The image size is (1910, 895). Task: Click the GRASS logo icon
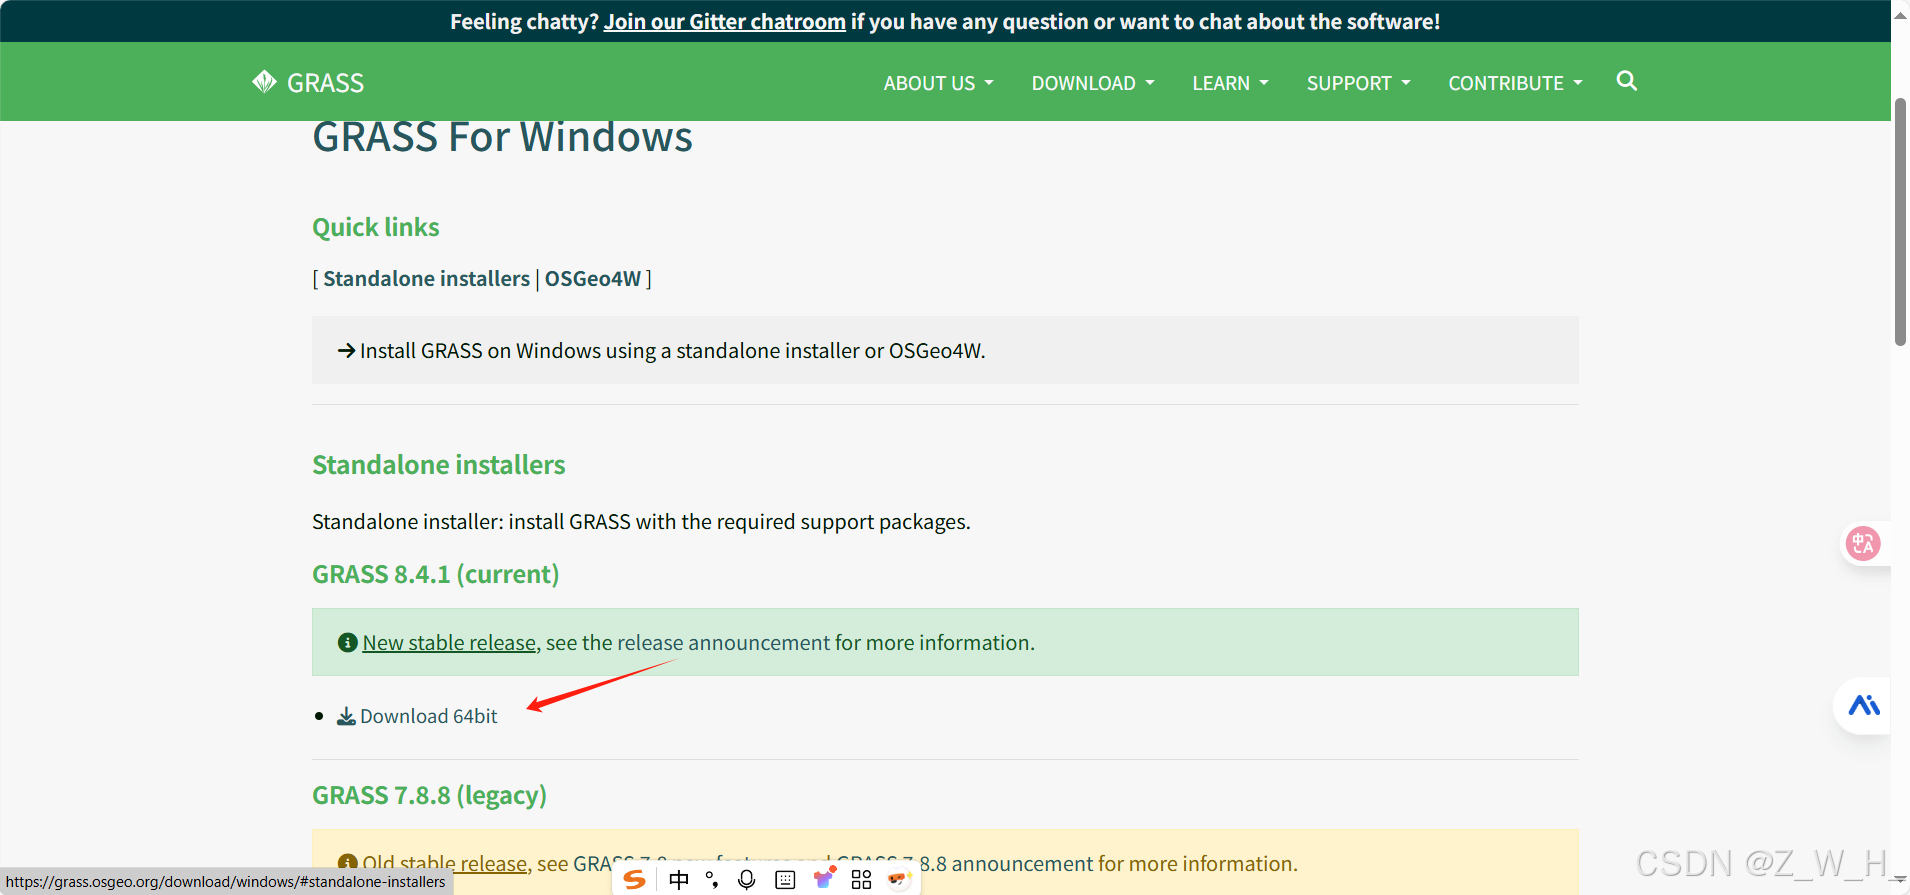click(x=264, y=82)
